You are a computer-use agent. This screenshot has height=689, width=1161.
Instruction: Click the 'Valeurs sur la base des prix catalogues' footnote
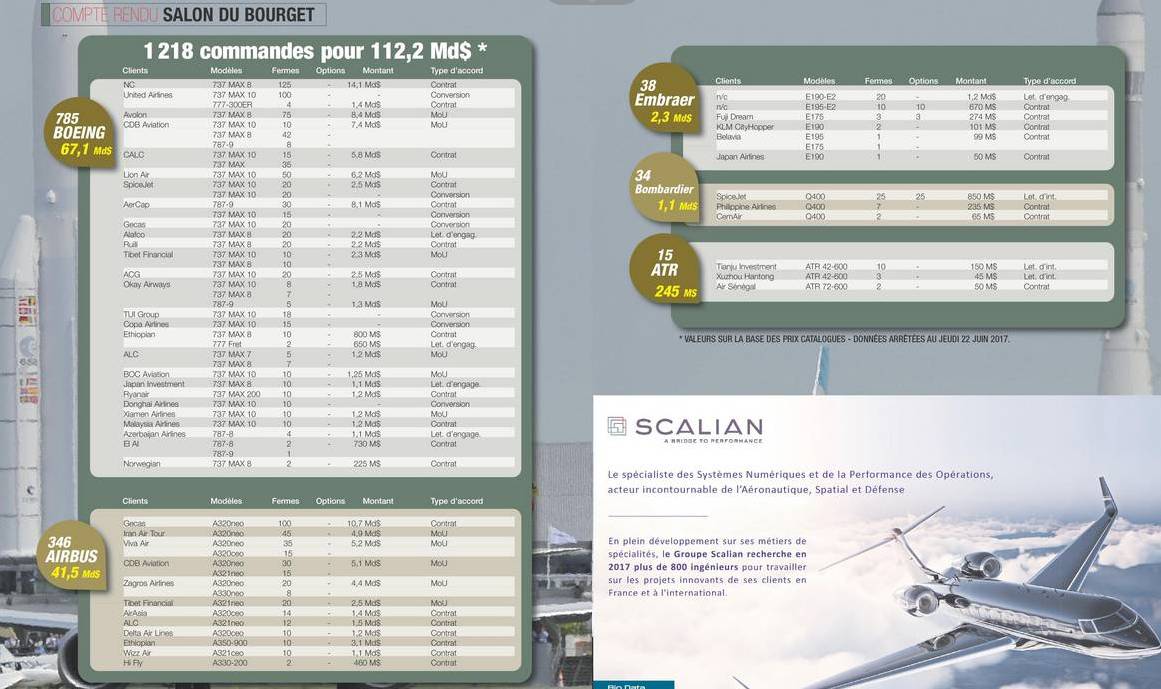click(x=844, y=339)
